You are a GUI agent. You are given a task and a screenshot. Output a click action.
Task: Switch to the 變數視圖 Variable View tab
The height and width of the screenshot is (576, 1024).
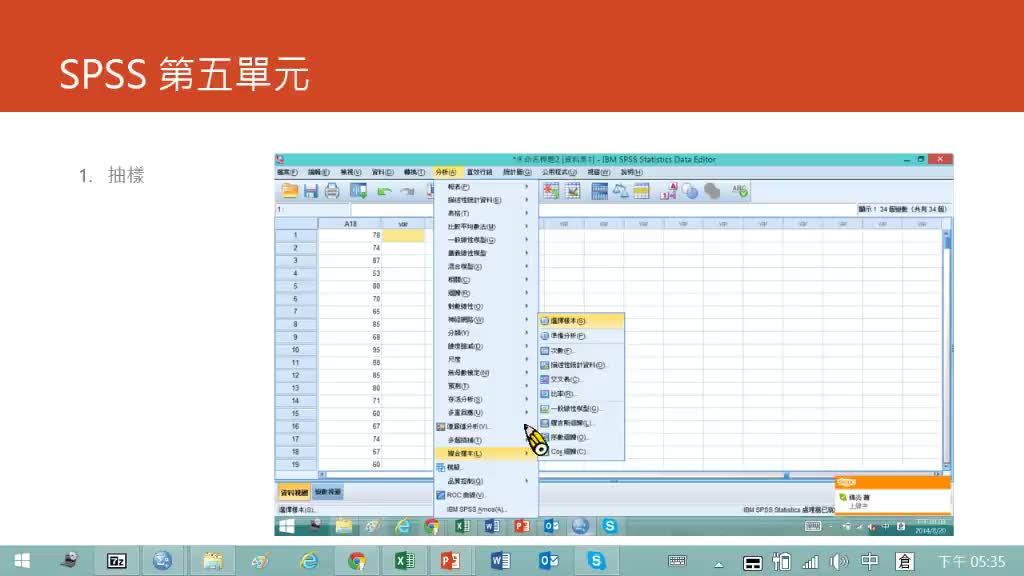coord(328,492)
